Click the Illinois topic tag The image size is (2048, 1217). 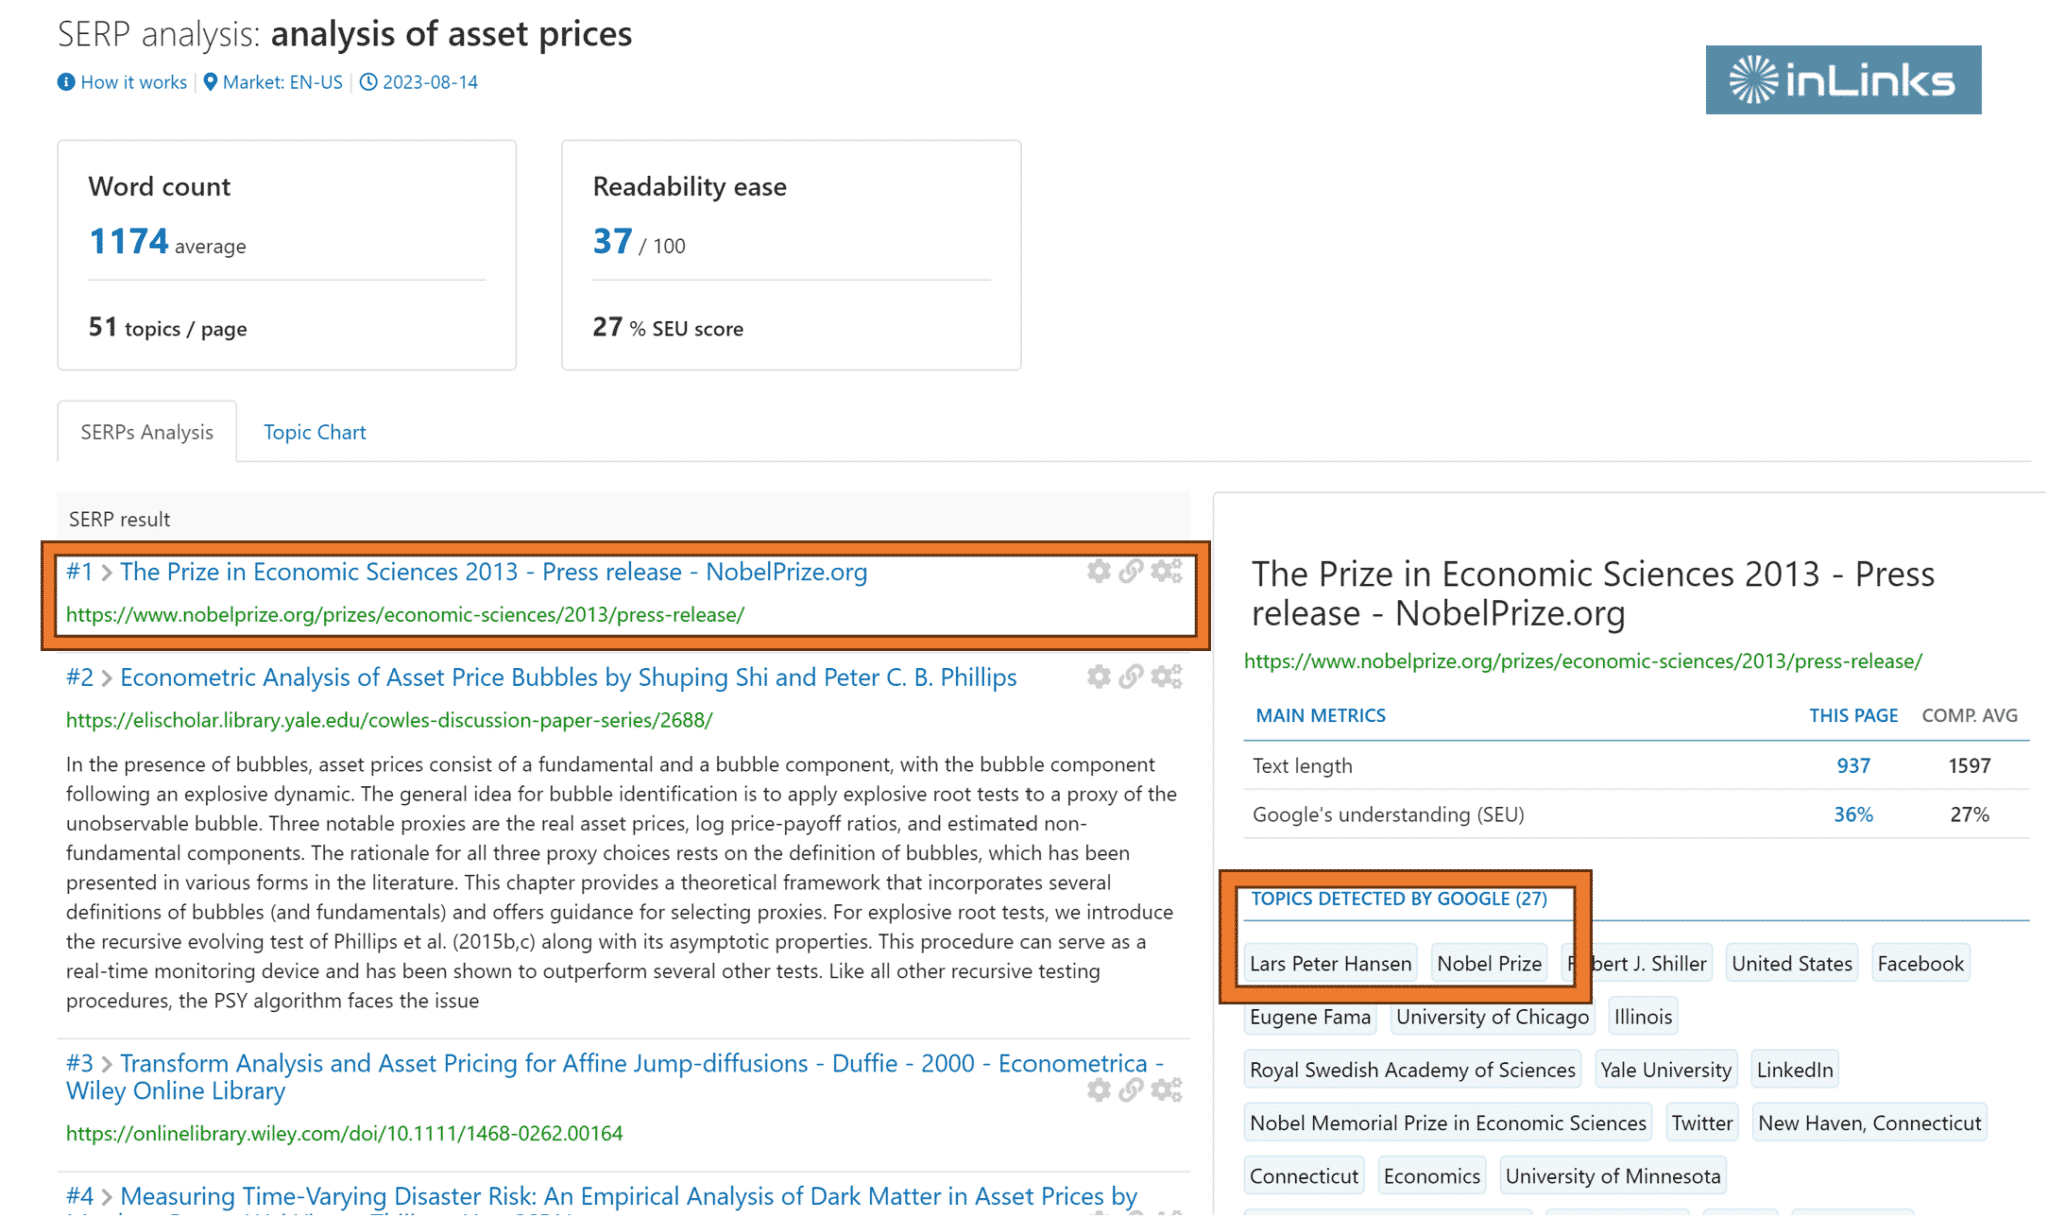point(1642,1016)
